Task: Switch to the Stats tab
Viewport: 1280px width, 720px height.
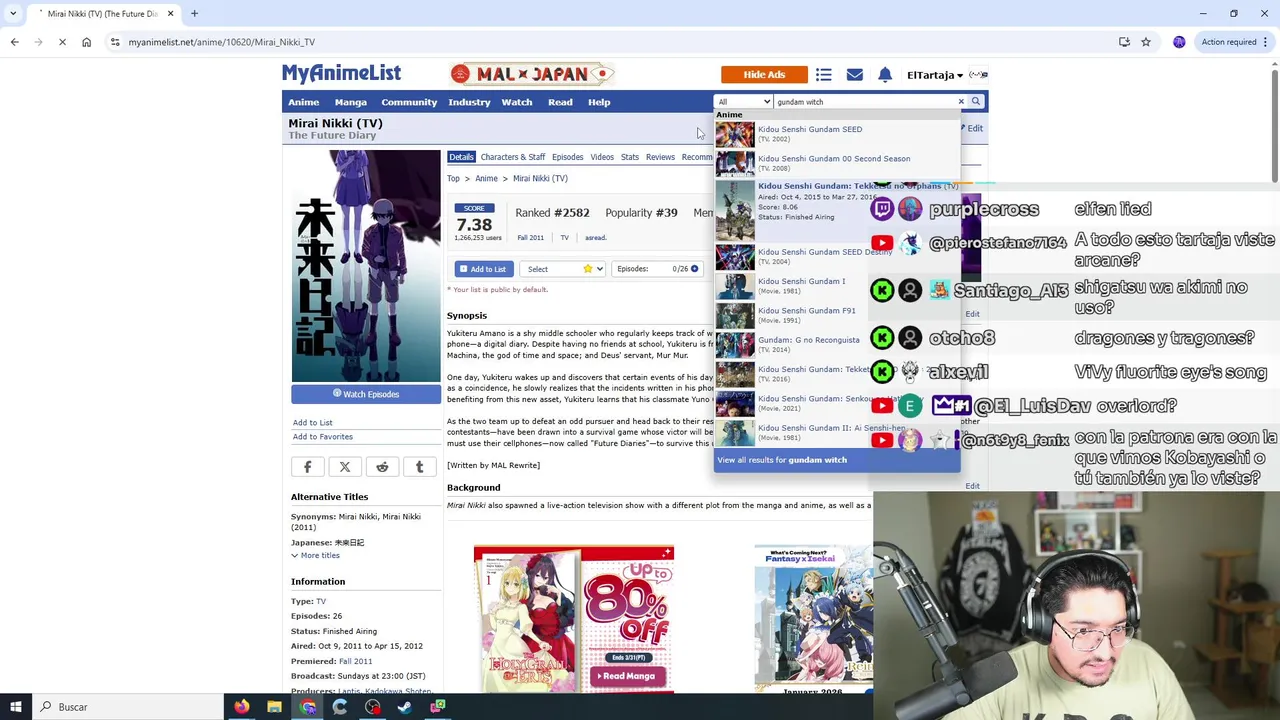Action: click(x=630, y=157)
